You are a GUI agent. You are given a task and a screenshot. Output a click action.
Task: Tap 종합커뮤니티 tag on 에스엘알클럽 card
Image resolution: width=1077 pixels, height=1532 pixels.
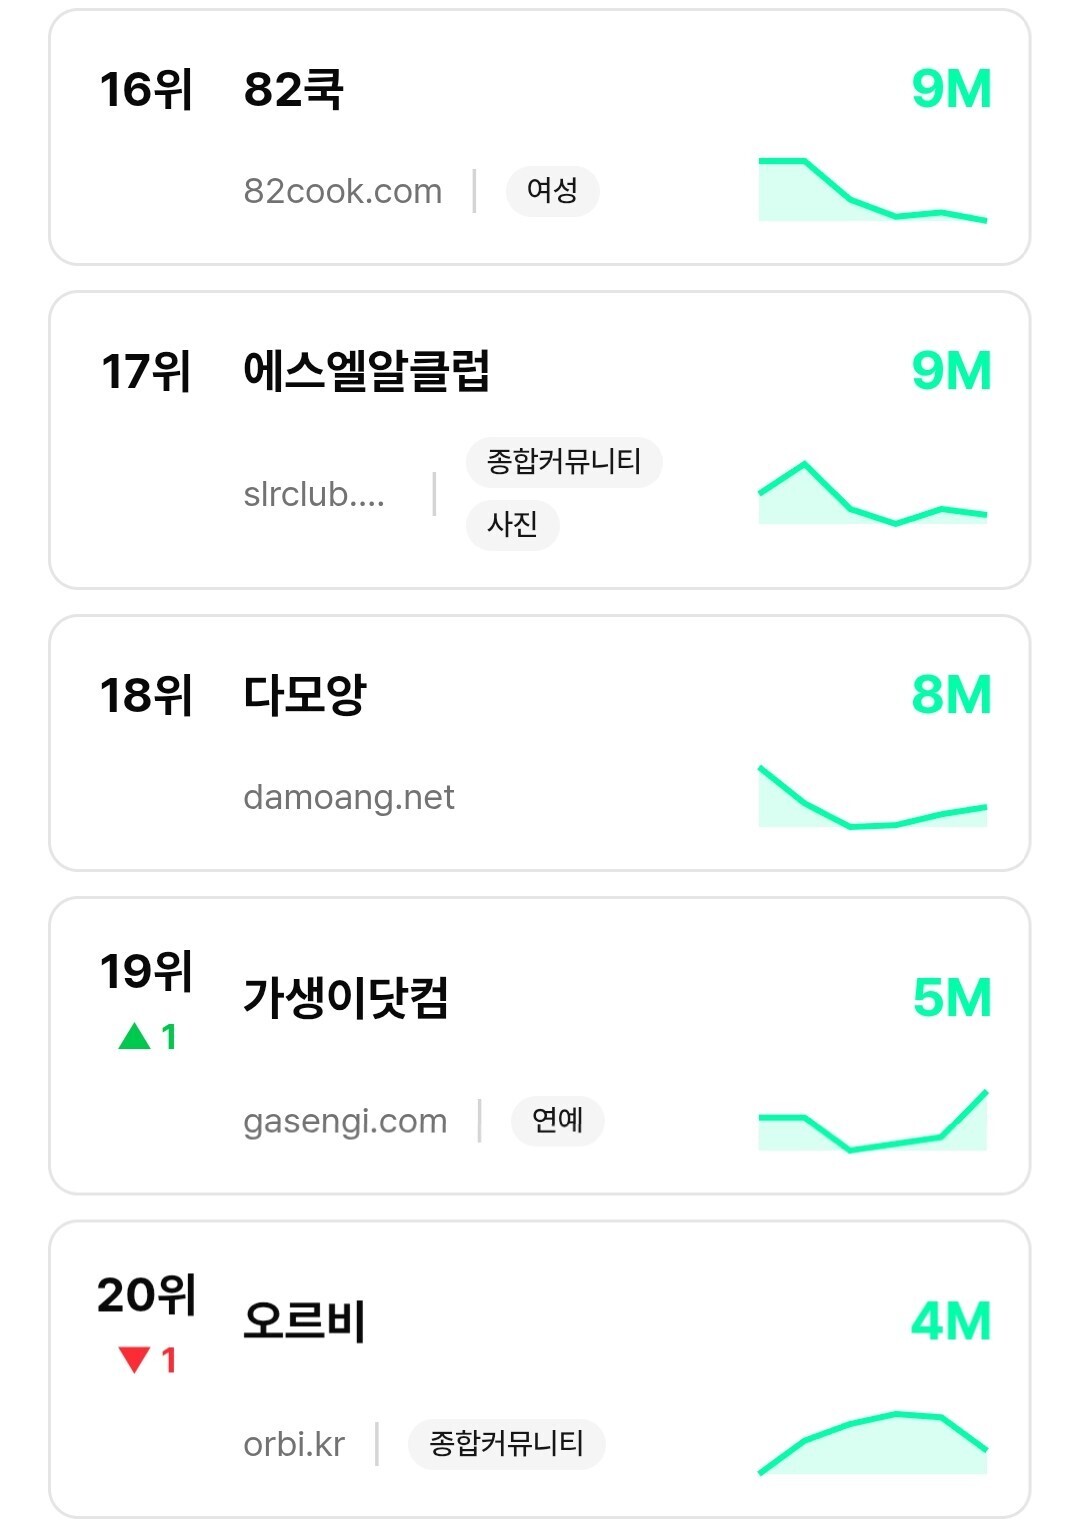(x=563, y=462)
